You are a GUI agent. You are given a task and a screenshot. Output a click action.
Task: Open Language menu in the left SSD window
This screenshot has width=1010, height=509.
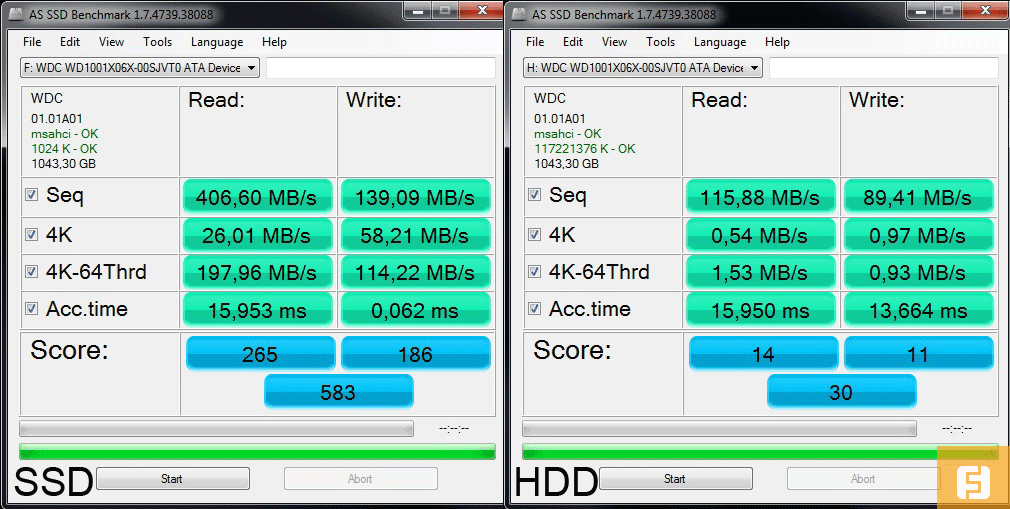(x=217, y=42)
